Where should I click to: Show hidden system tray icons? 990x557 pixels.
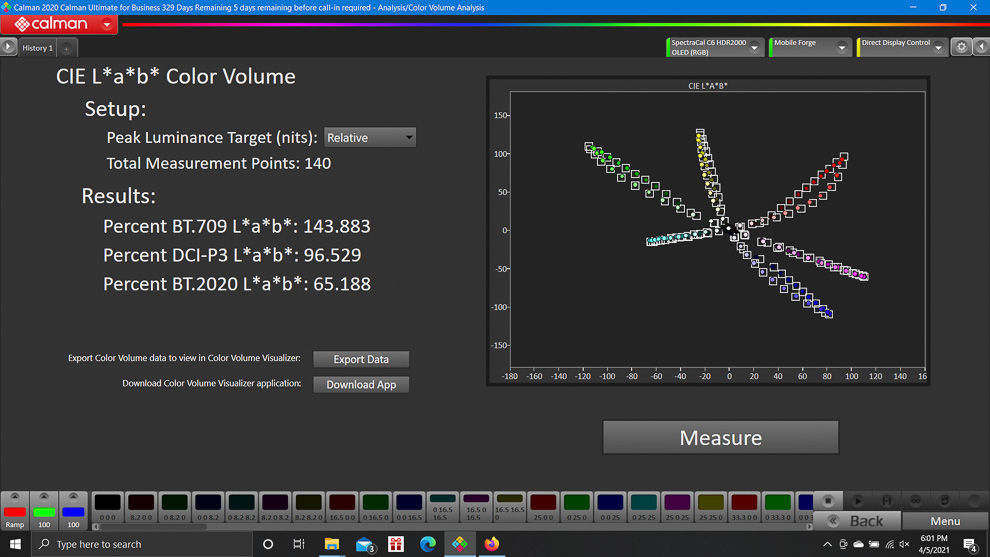tap(827, 544)
